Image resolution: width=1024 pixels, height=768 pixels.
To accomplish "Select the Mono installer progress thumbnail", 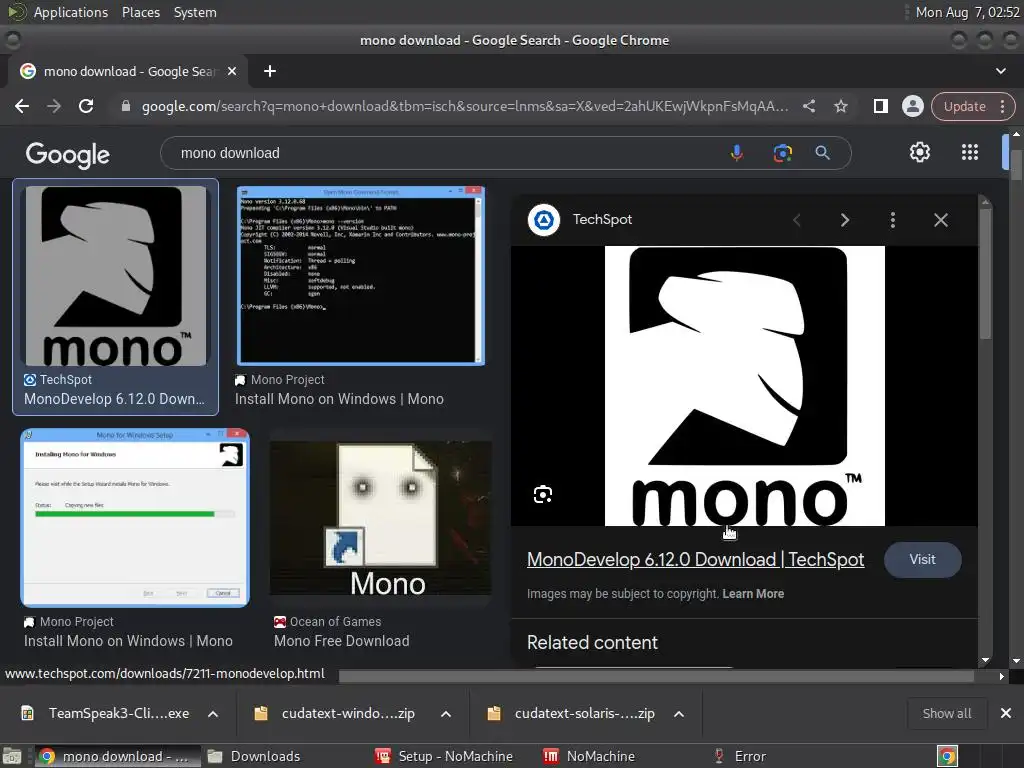I will [135, 518].
